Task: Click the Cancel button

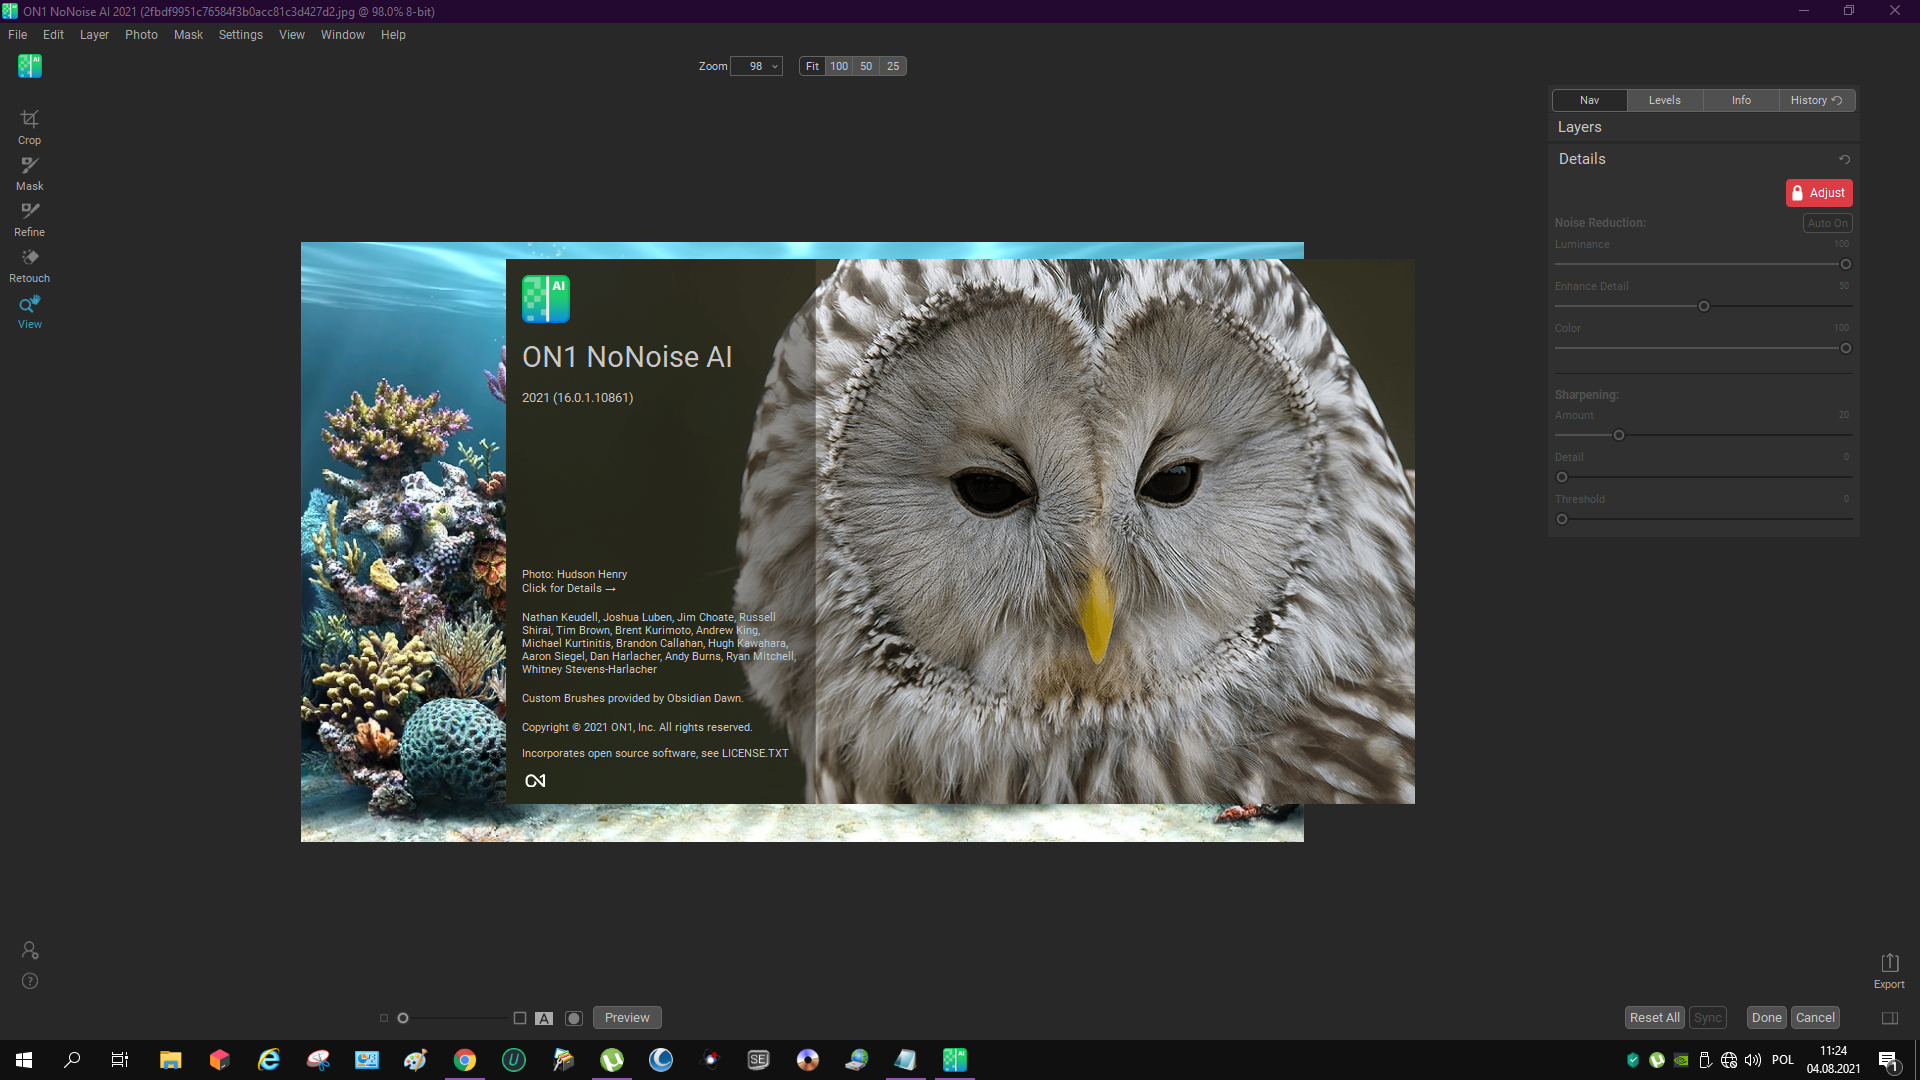Action: coord(1816,1018)
